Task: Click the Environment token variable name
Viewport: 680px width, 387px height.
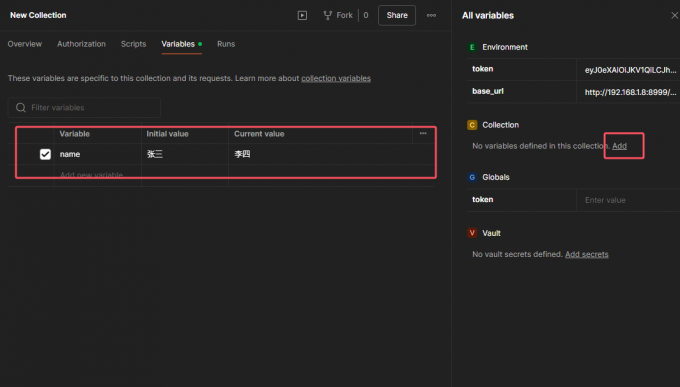Action: point(482,69)
